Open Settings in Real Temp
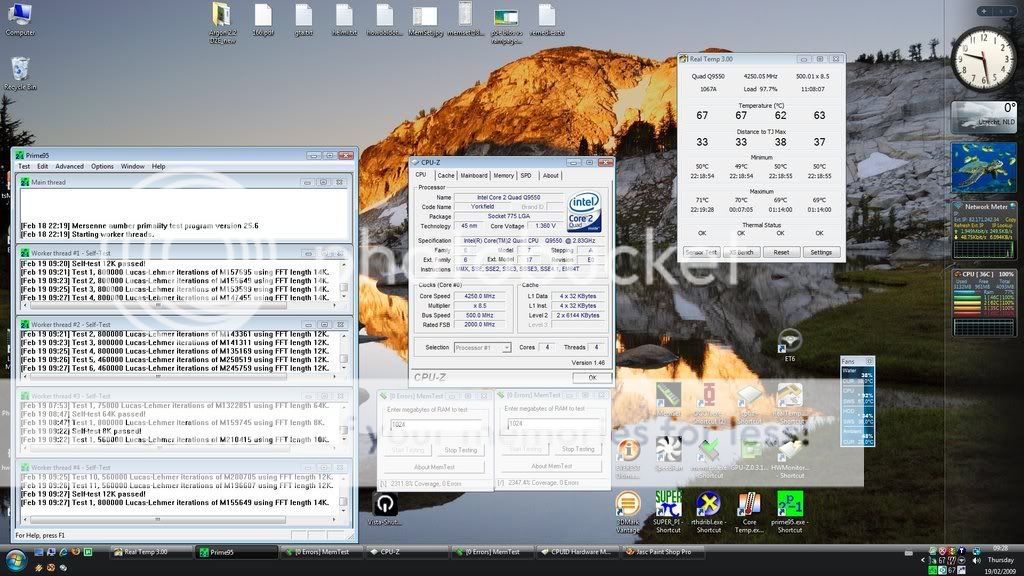 (821, 252)
